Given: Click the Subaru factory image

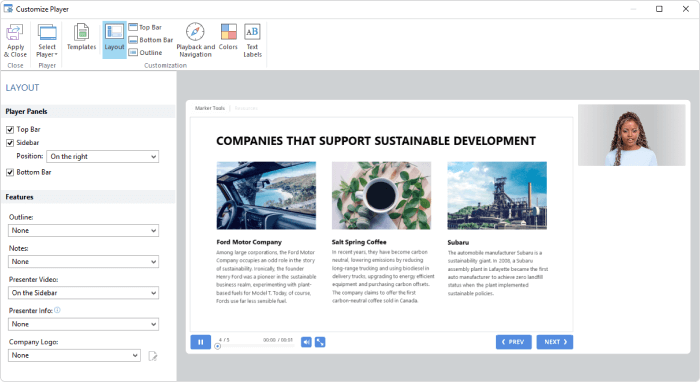Looking at the screenshot, I should point(497,195).
